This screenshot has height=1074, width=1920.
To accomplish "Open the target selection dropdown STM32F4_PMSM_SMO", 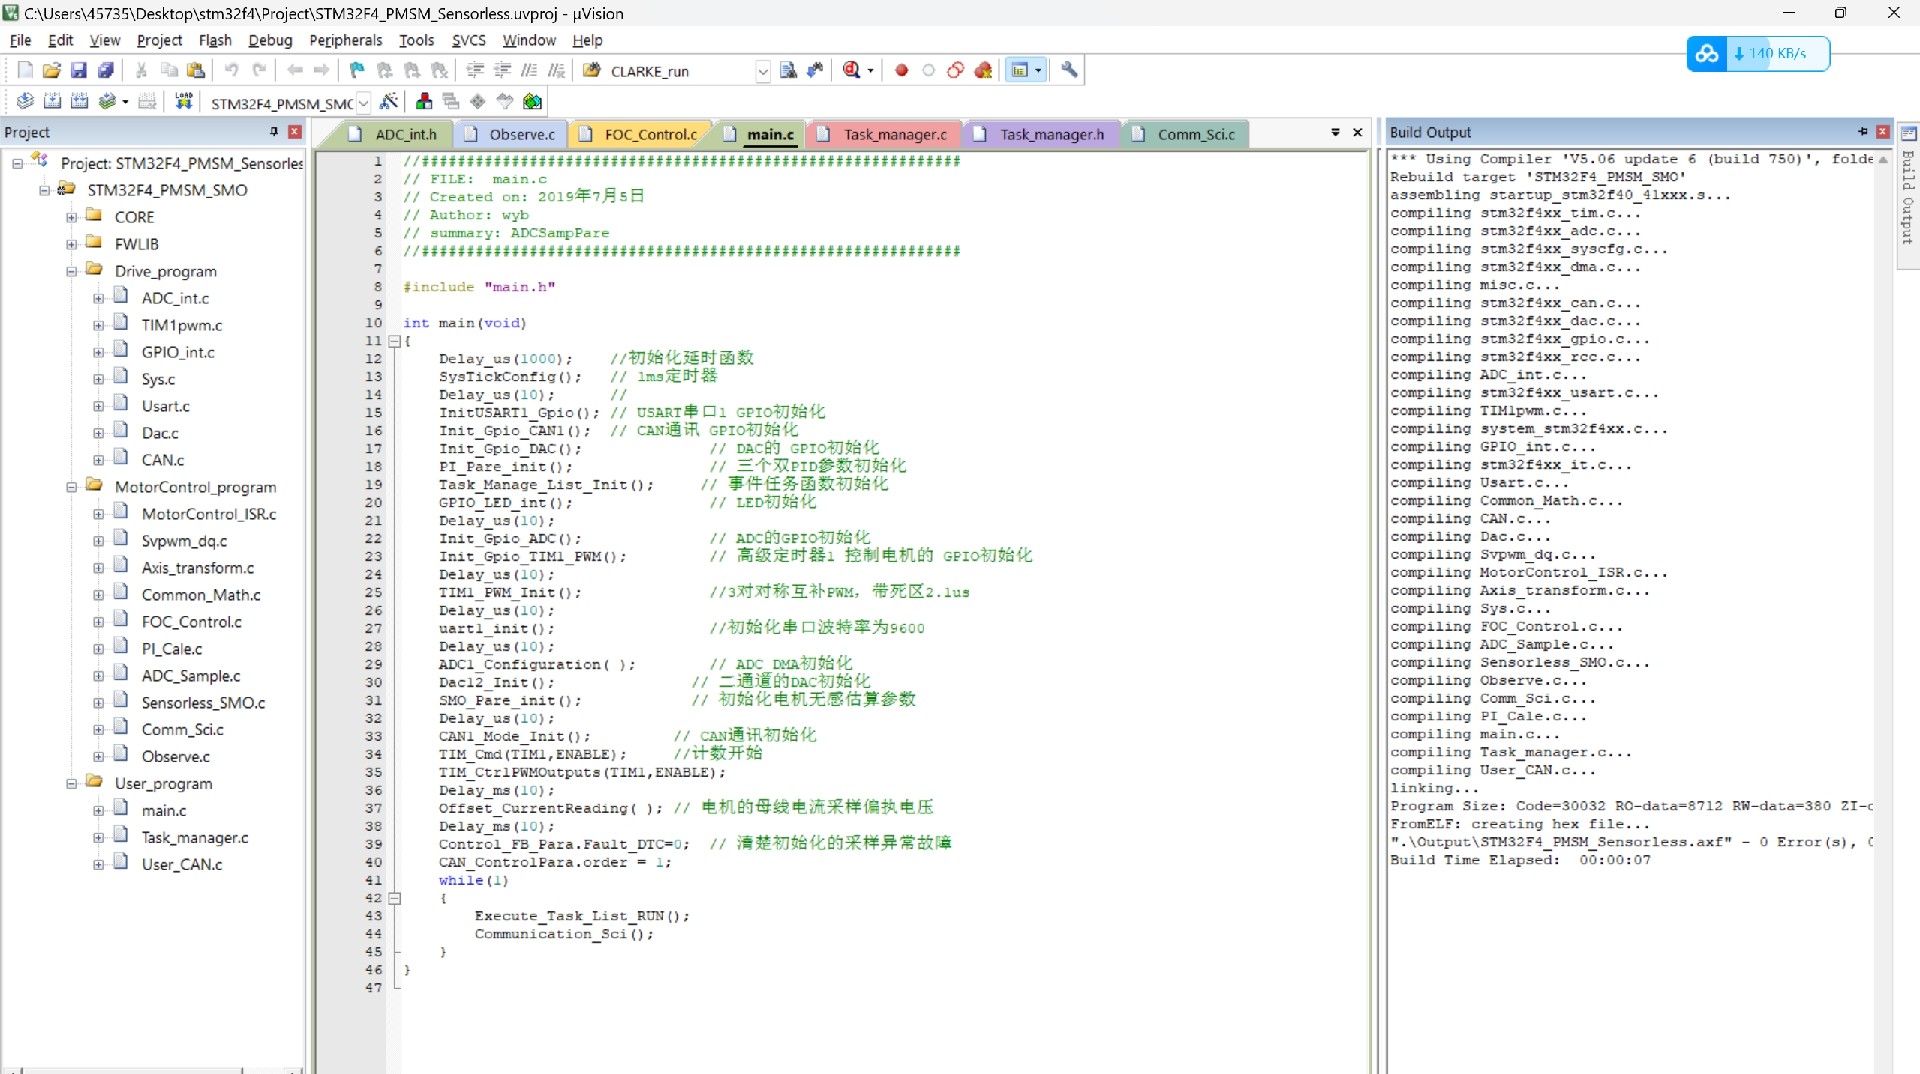I will point(364,102).
